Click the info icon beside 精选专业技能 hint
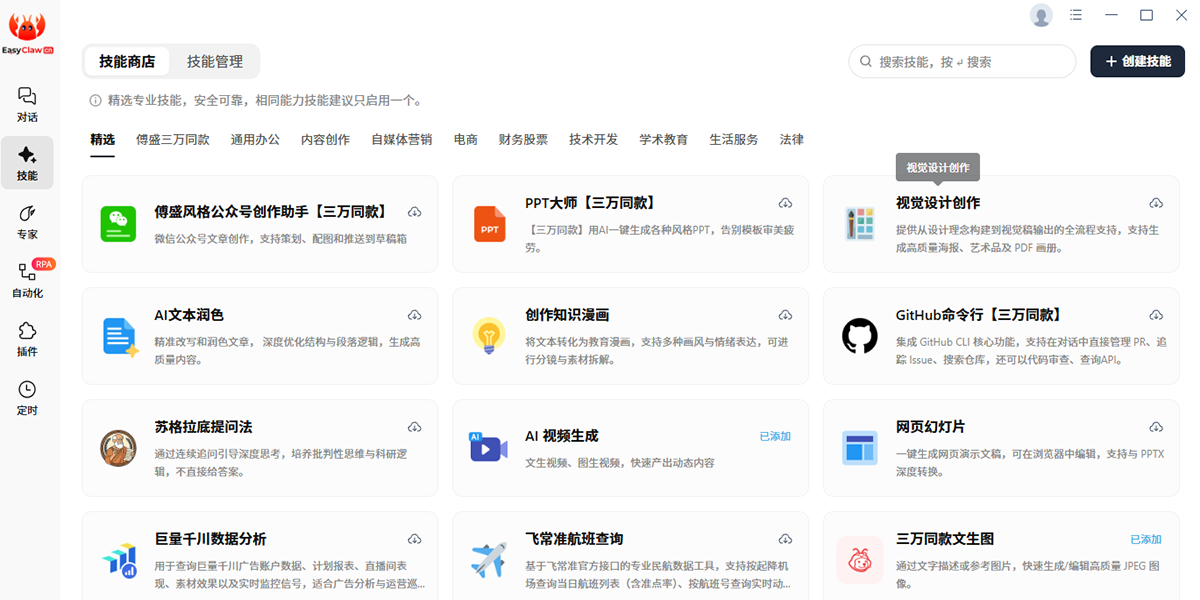1200x600 pixels. (96, 100)
